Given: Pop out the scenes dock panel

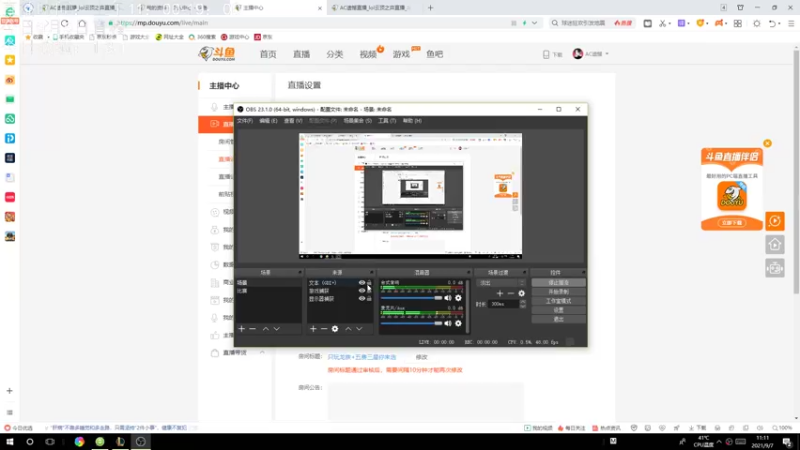Looking at the screenshot, I should (x=299, y=272).
